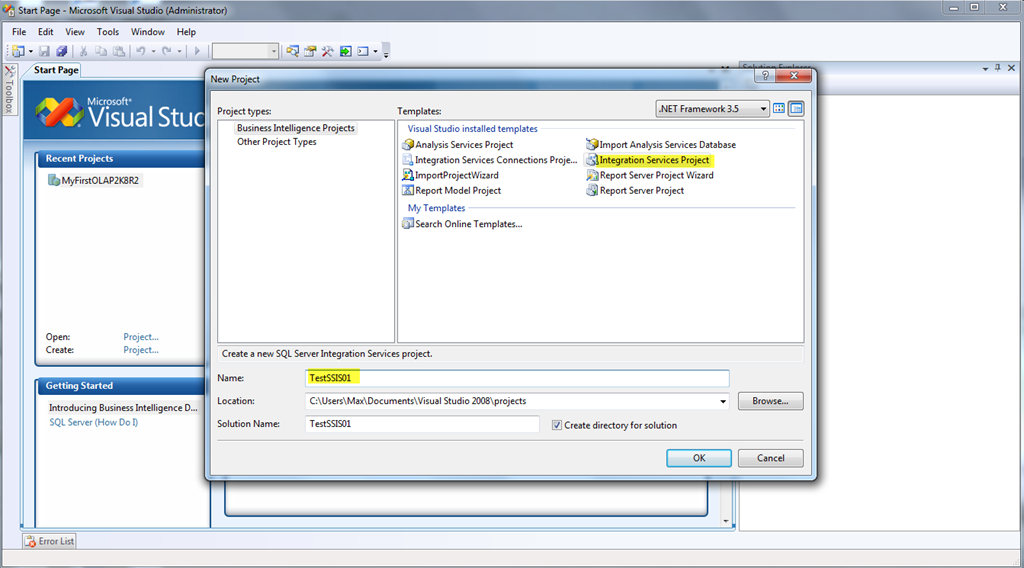Switch to the Start Page tab
Screen dimensions: 1024x568
click(56, 70)
